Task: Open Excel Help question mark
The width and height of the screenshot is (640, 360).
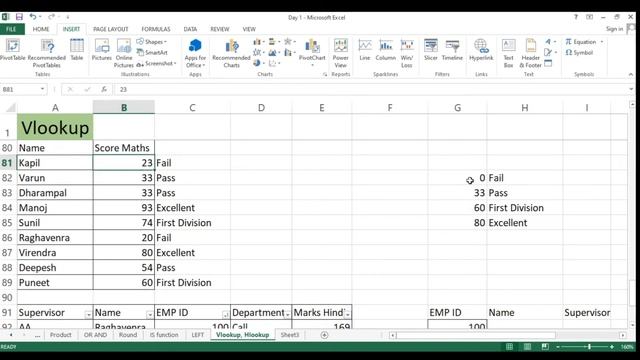Action: click(x=576, y=17)
